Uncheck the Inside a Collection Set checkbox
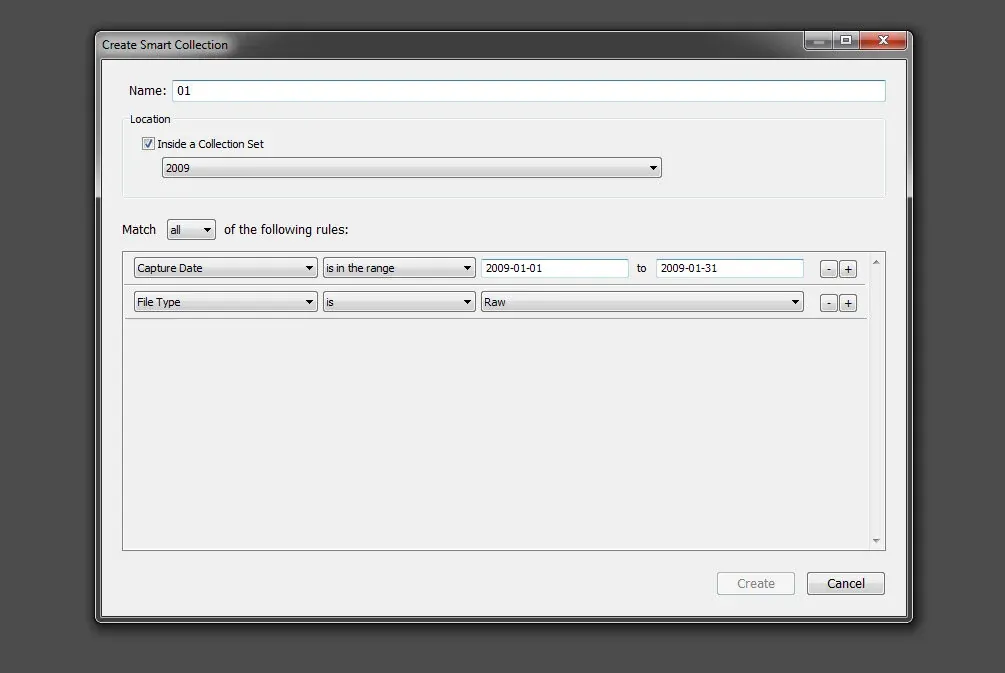 click(x=148, y=144)
